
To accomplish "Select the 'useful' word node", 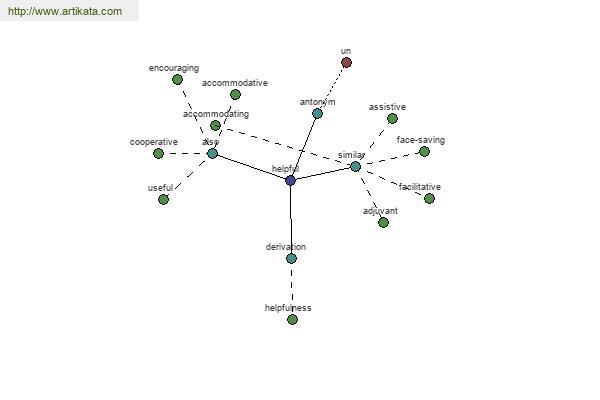I will click(x=163, y=200).
